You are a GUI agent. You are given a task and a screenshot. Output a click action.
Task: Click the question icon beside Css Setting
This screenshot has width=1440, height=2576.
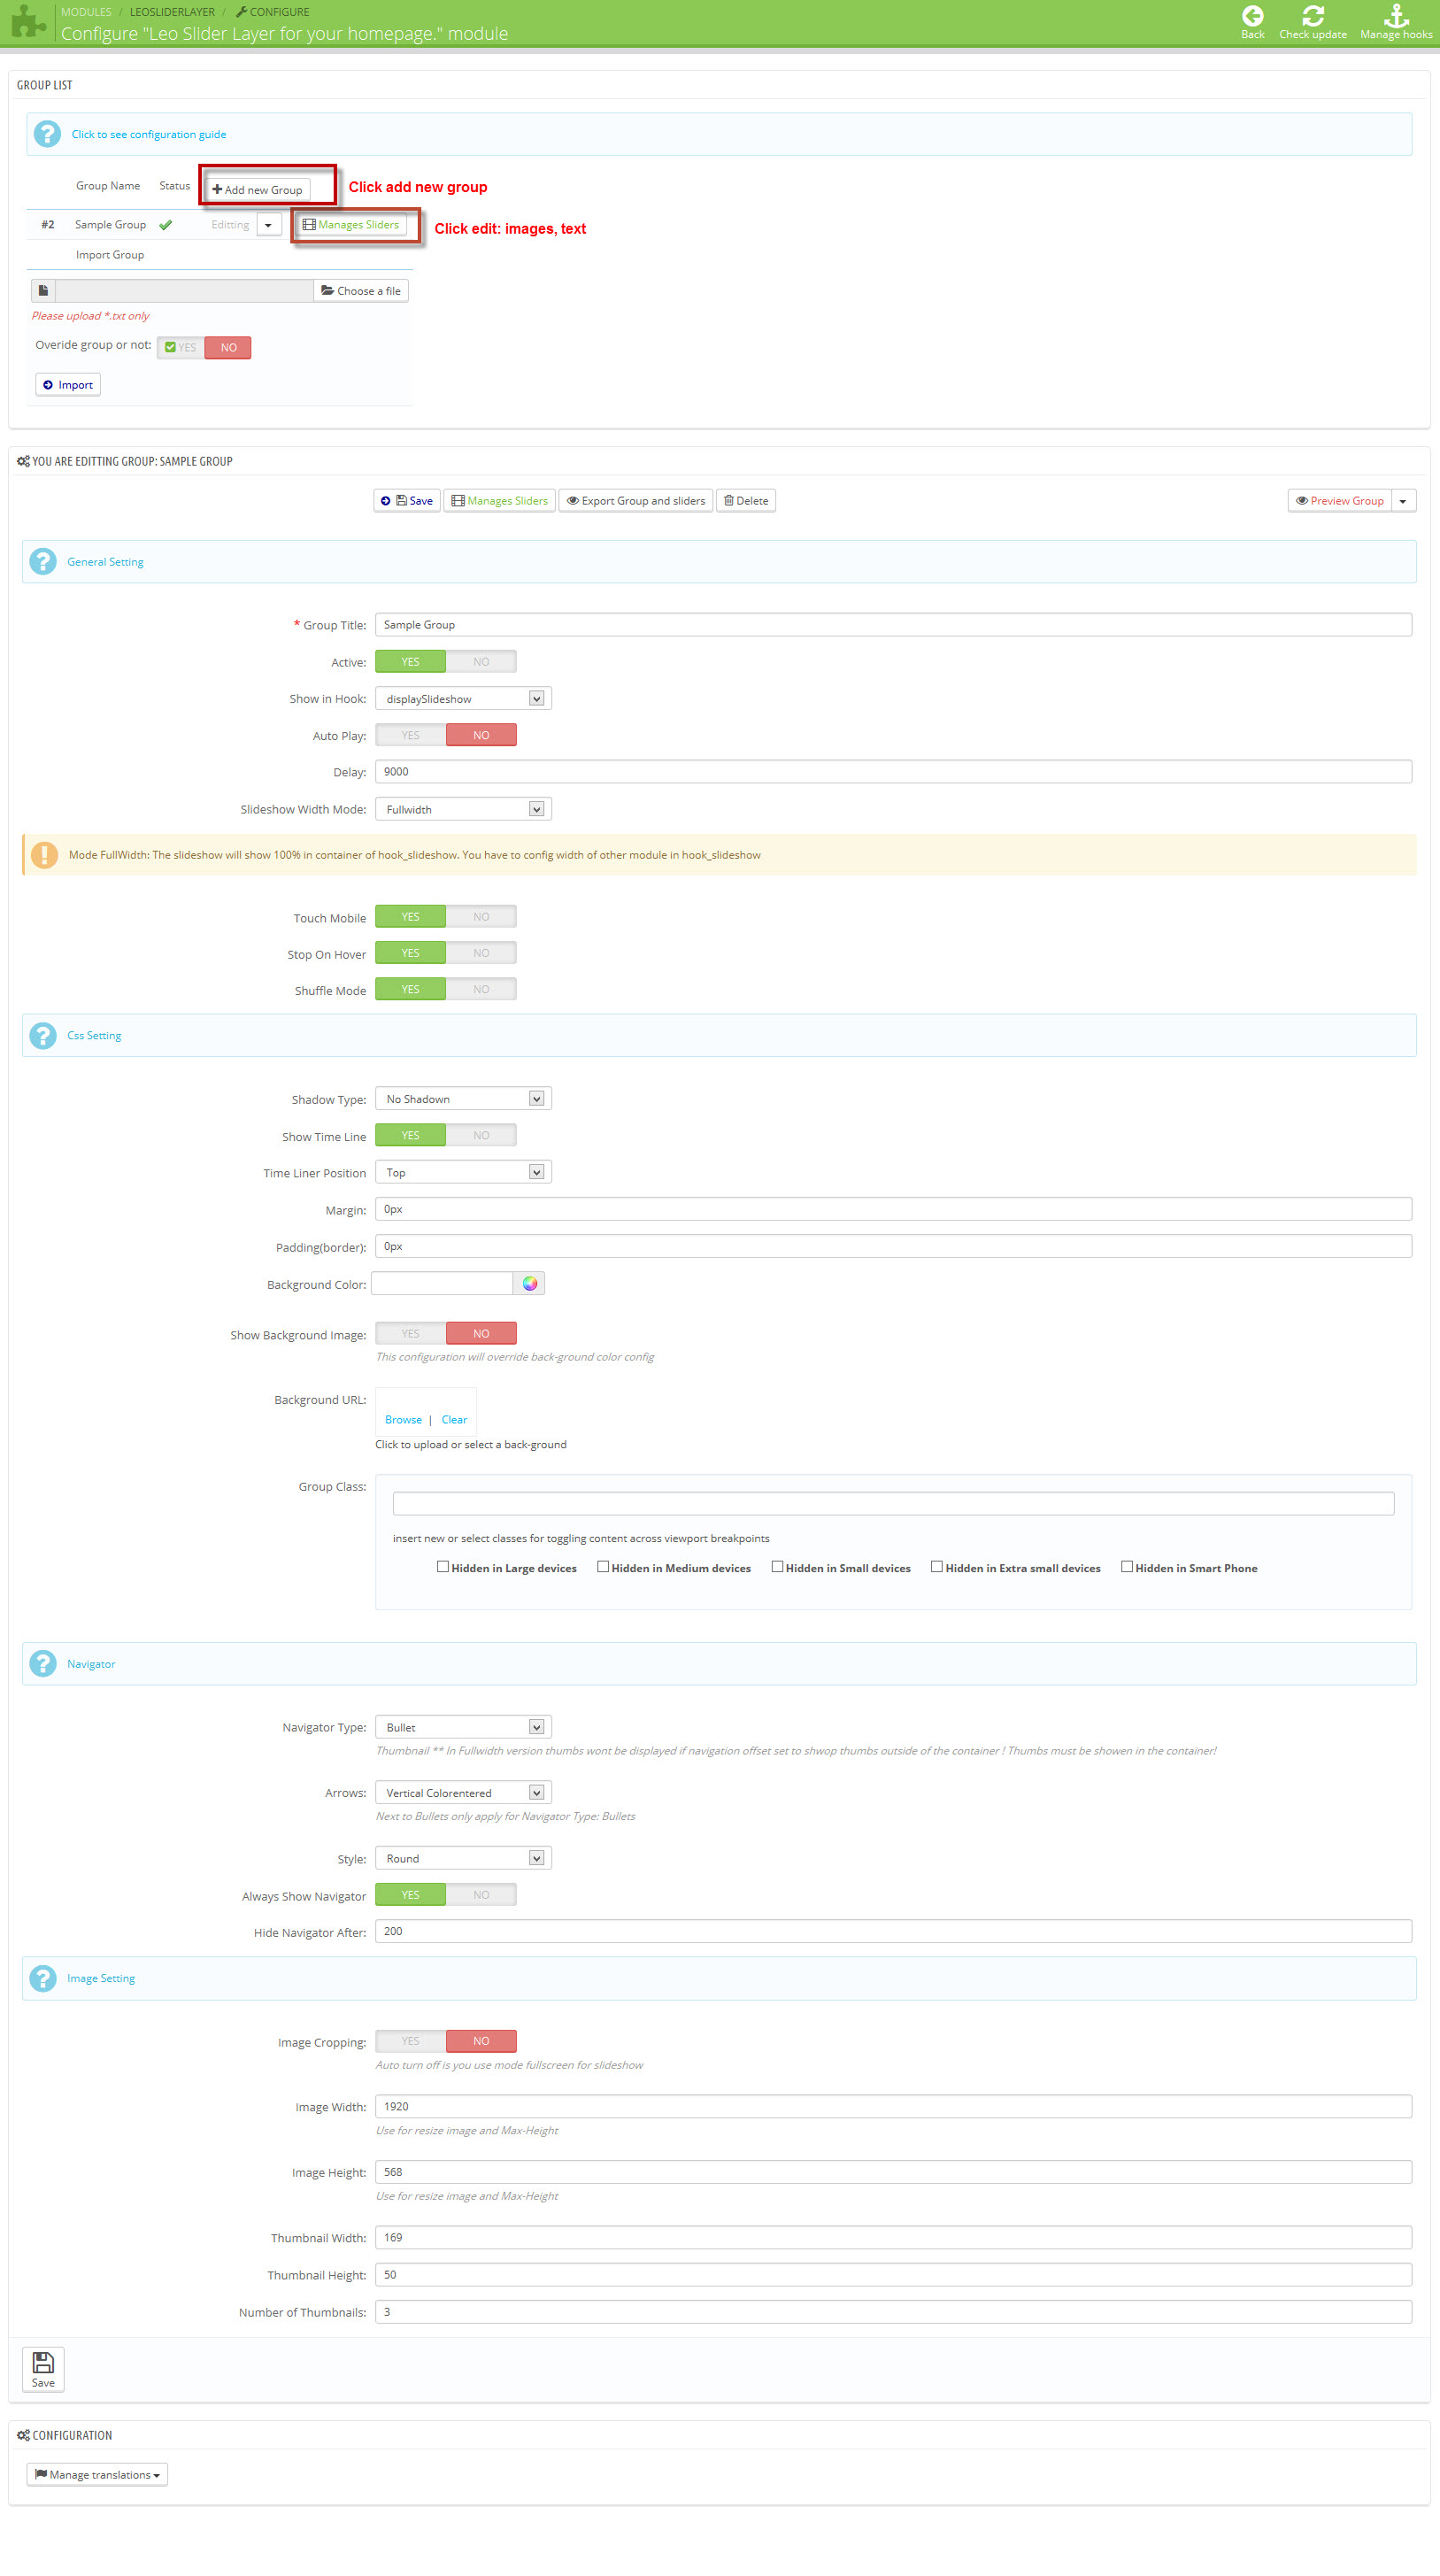[43, 1035]
